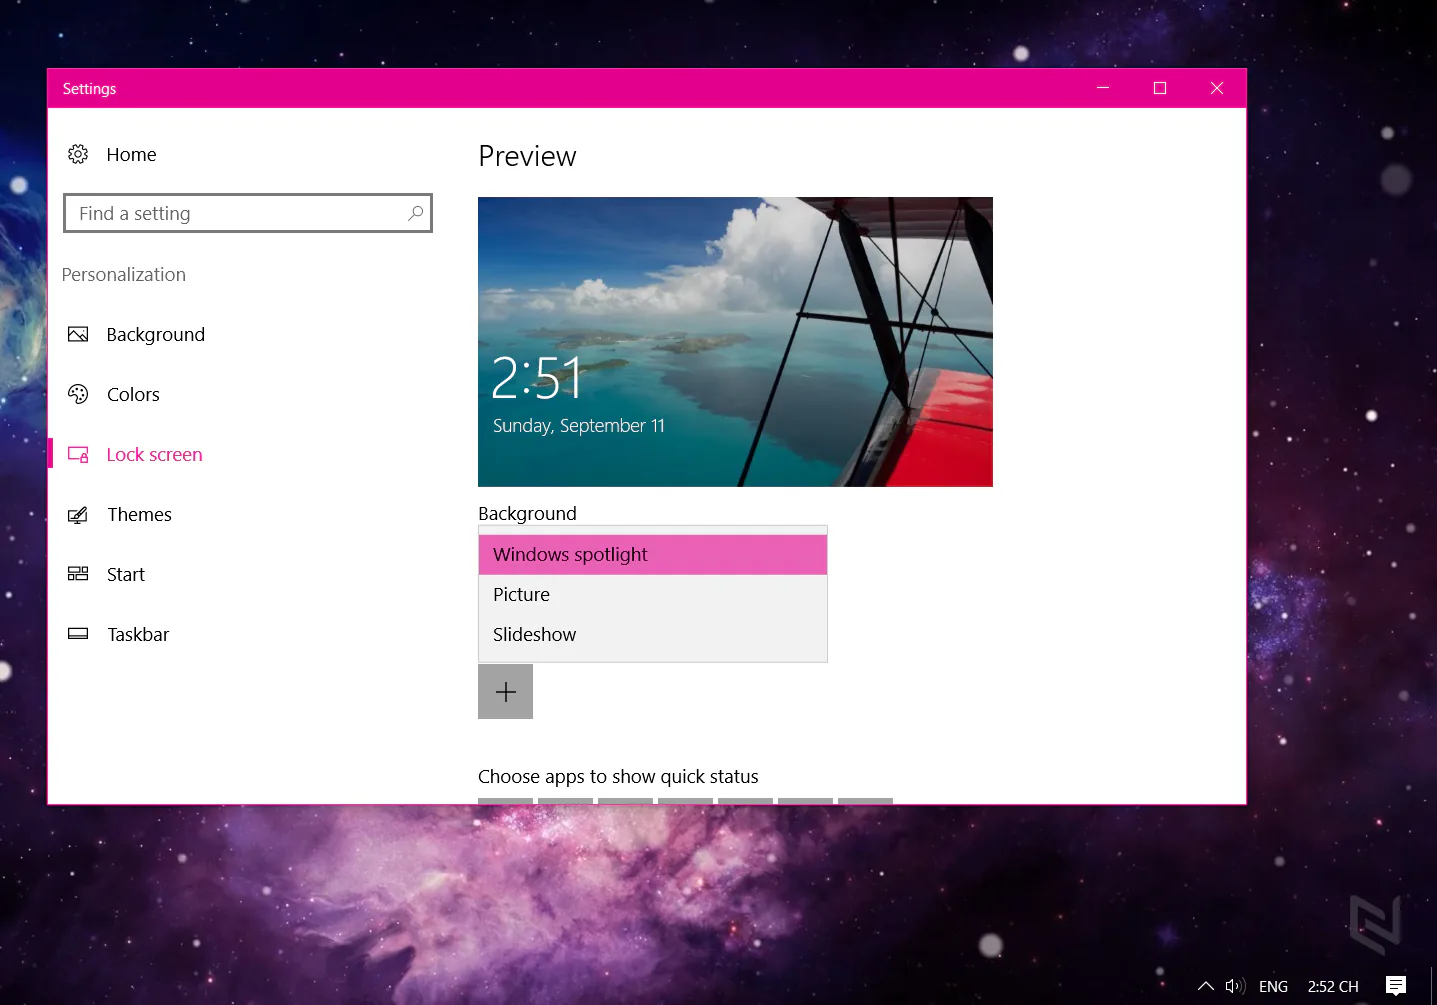Viewport: 1437px width, 1005px height.
Task: Maximize the Settings window
Action: 1160,88
